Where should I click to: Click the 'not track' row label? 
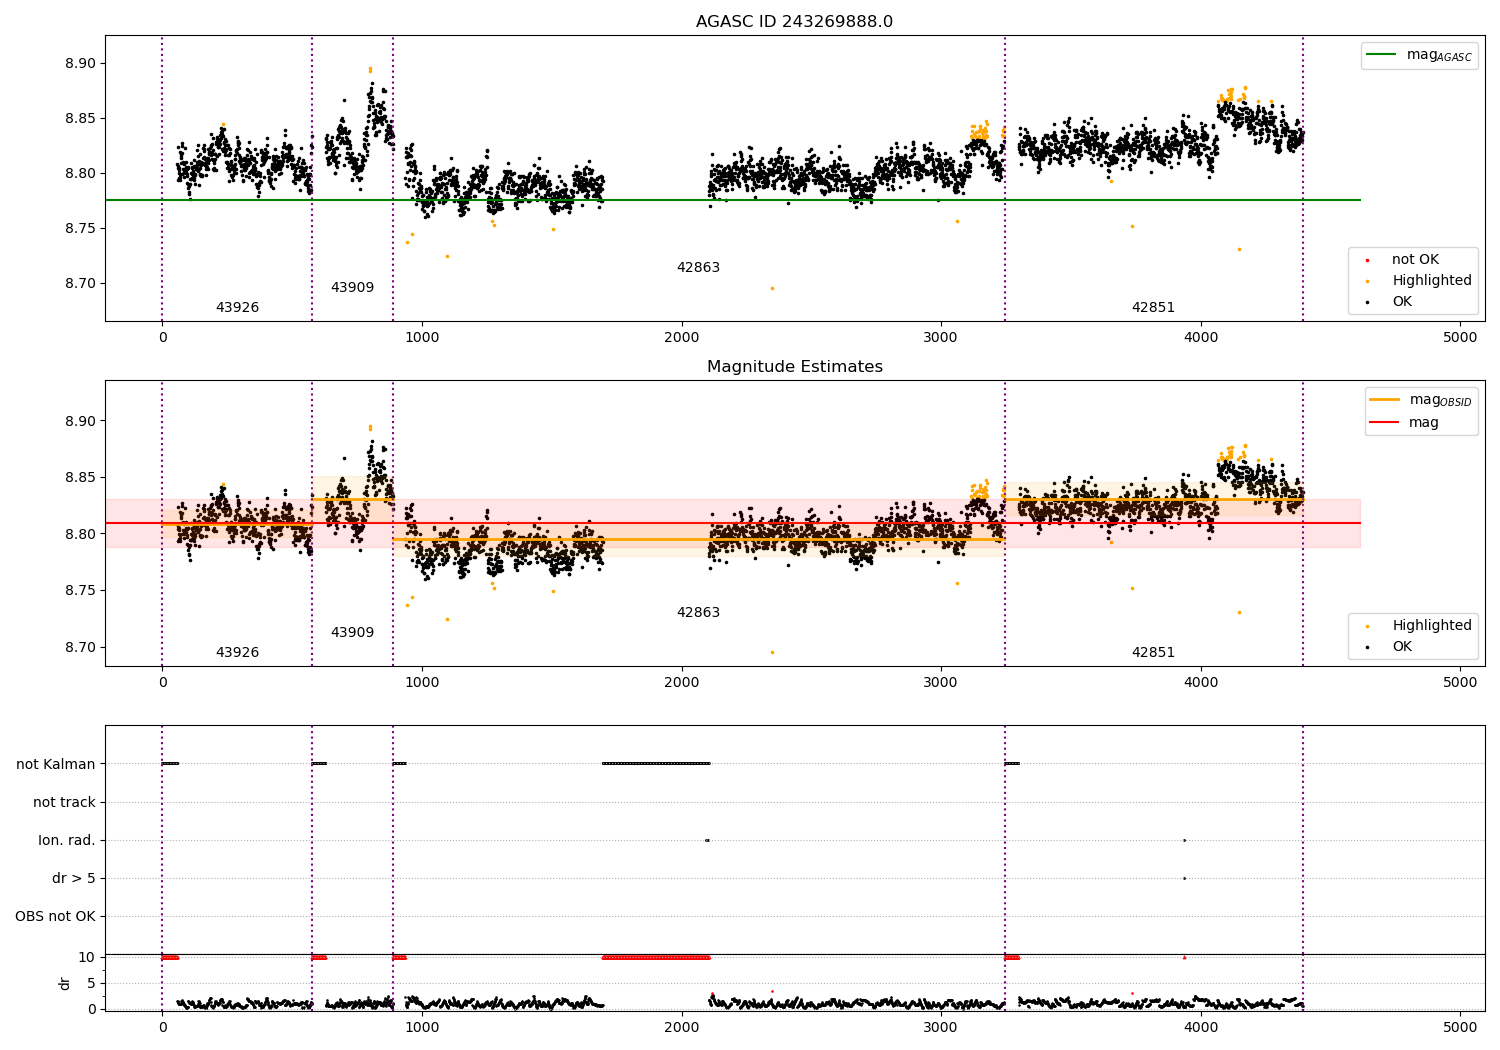point(64,802)
